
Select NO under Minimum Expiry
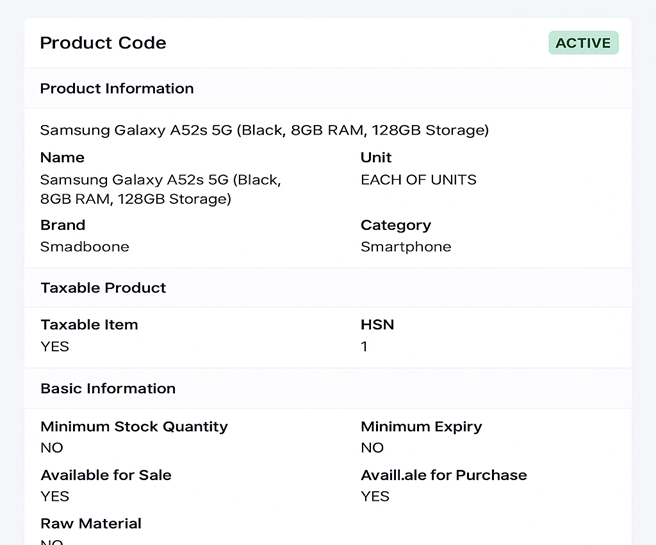click(x=372, y=448)
